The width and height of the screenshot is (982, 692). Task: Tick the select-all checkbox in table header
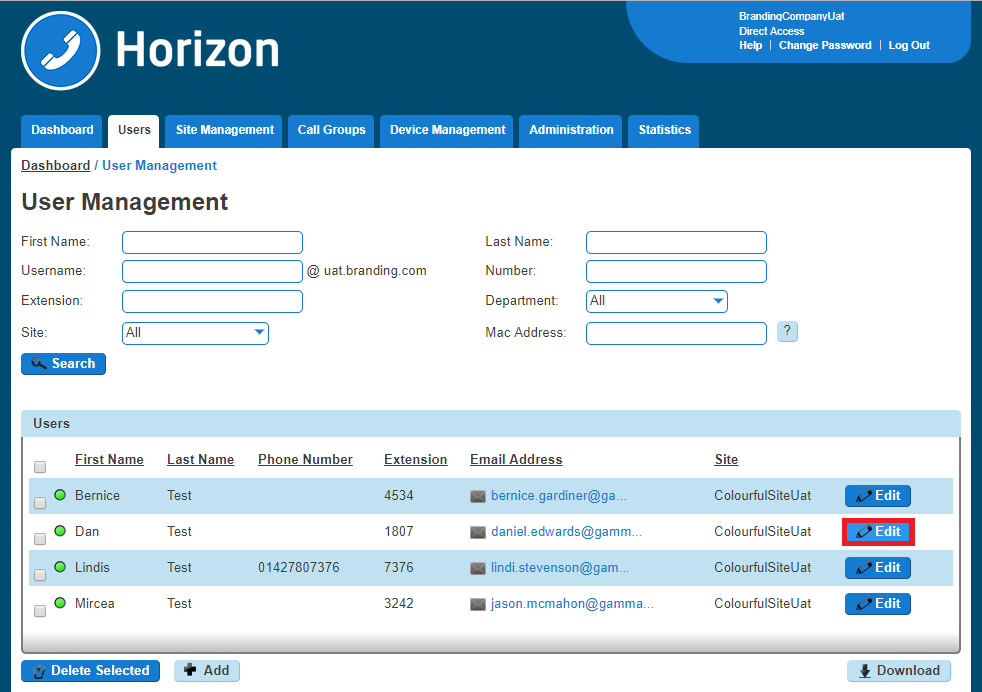(40, 467)
